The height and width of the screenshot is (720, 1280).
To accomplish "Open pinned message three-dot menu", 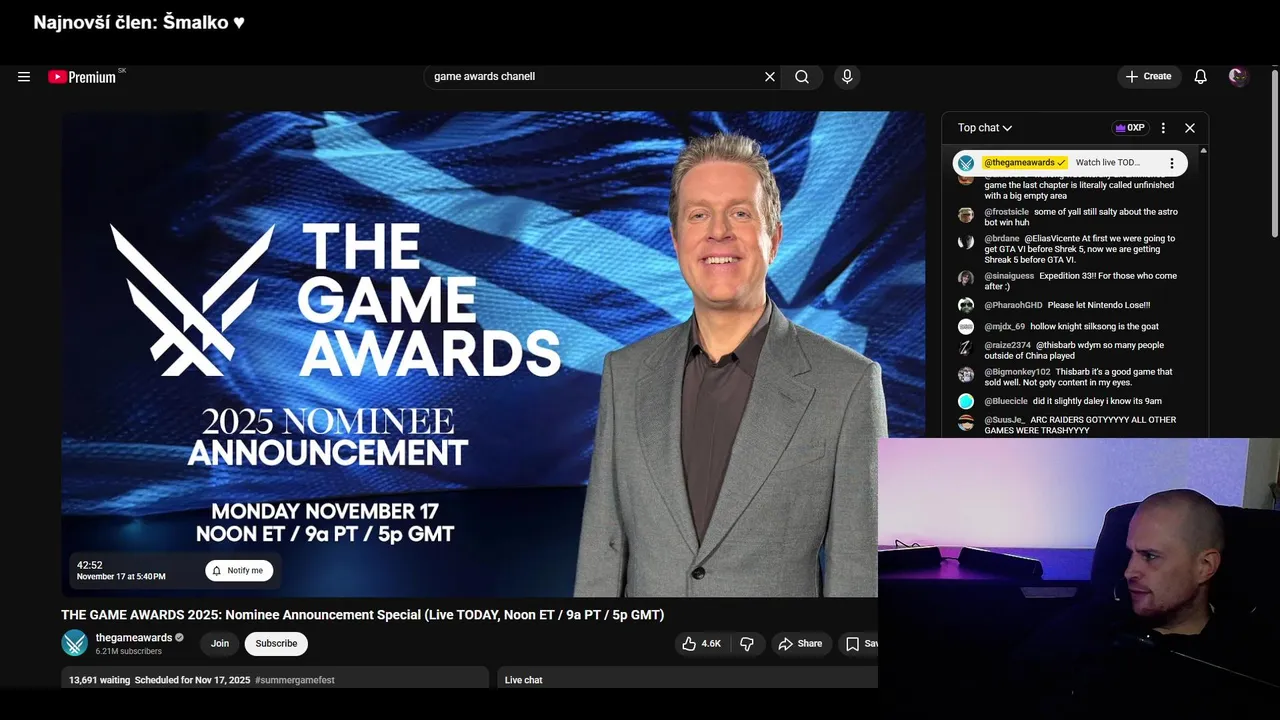I will point(1172,163).
